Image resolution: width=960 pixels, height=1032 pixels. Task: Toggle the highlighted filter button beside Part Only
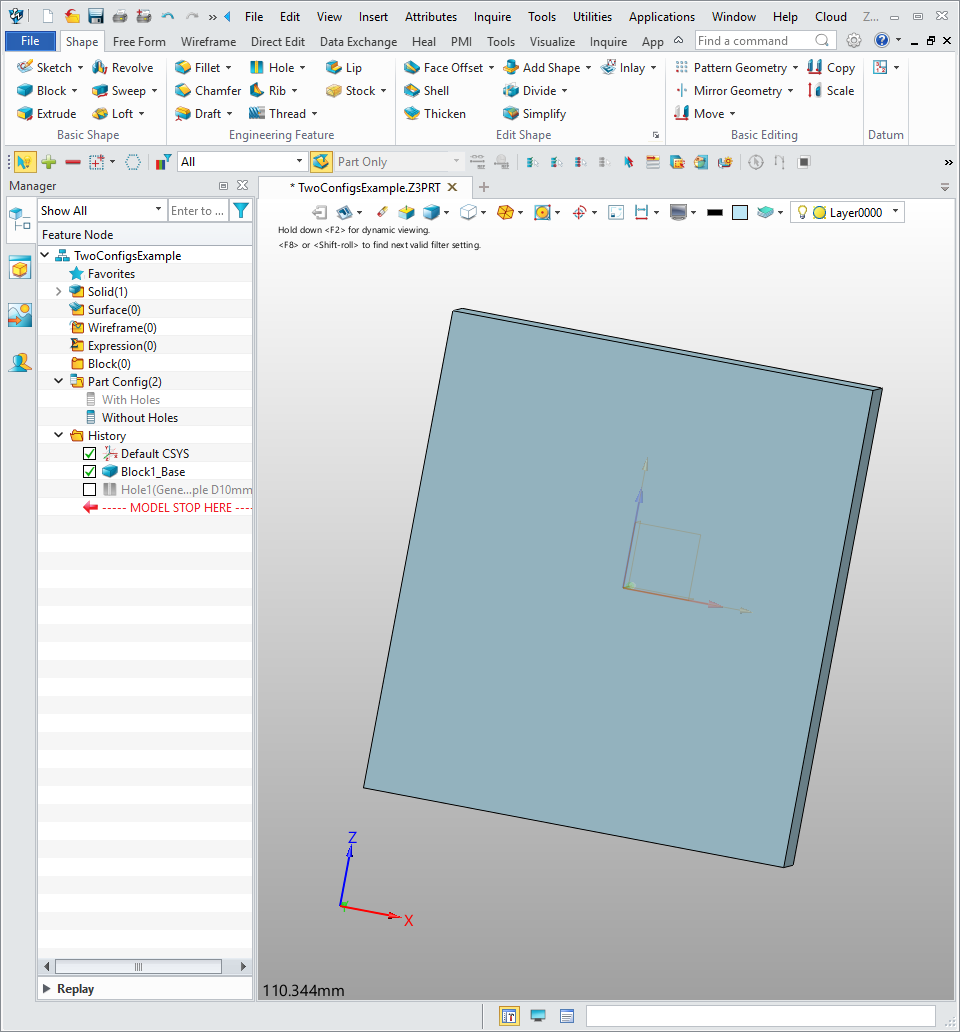[322, 162]
